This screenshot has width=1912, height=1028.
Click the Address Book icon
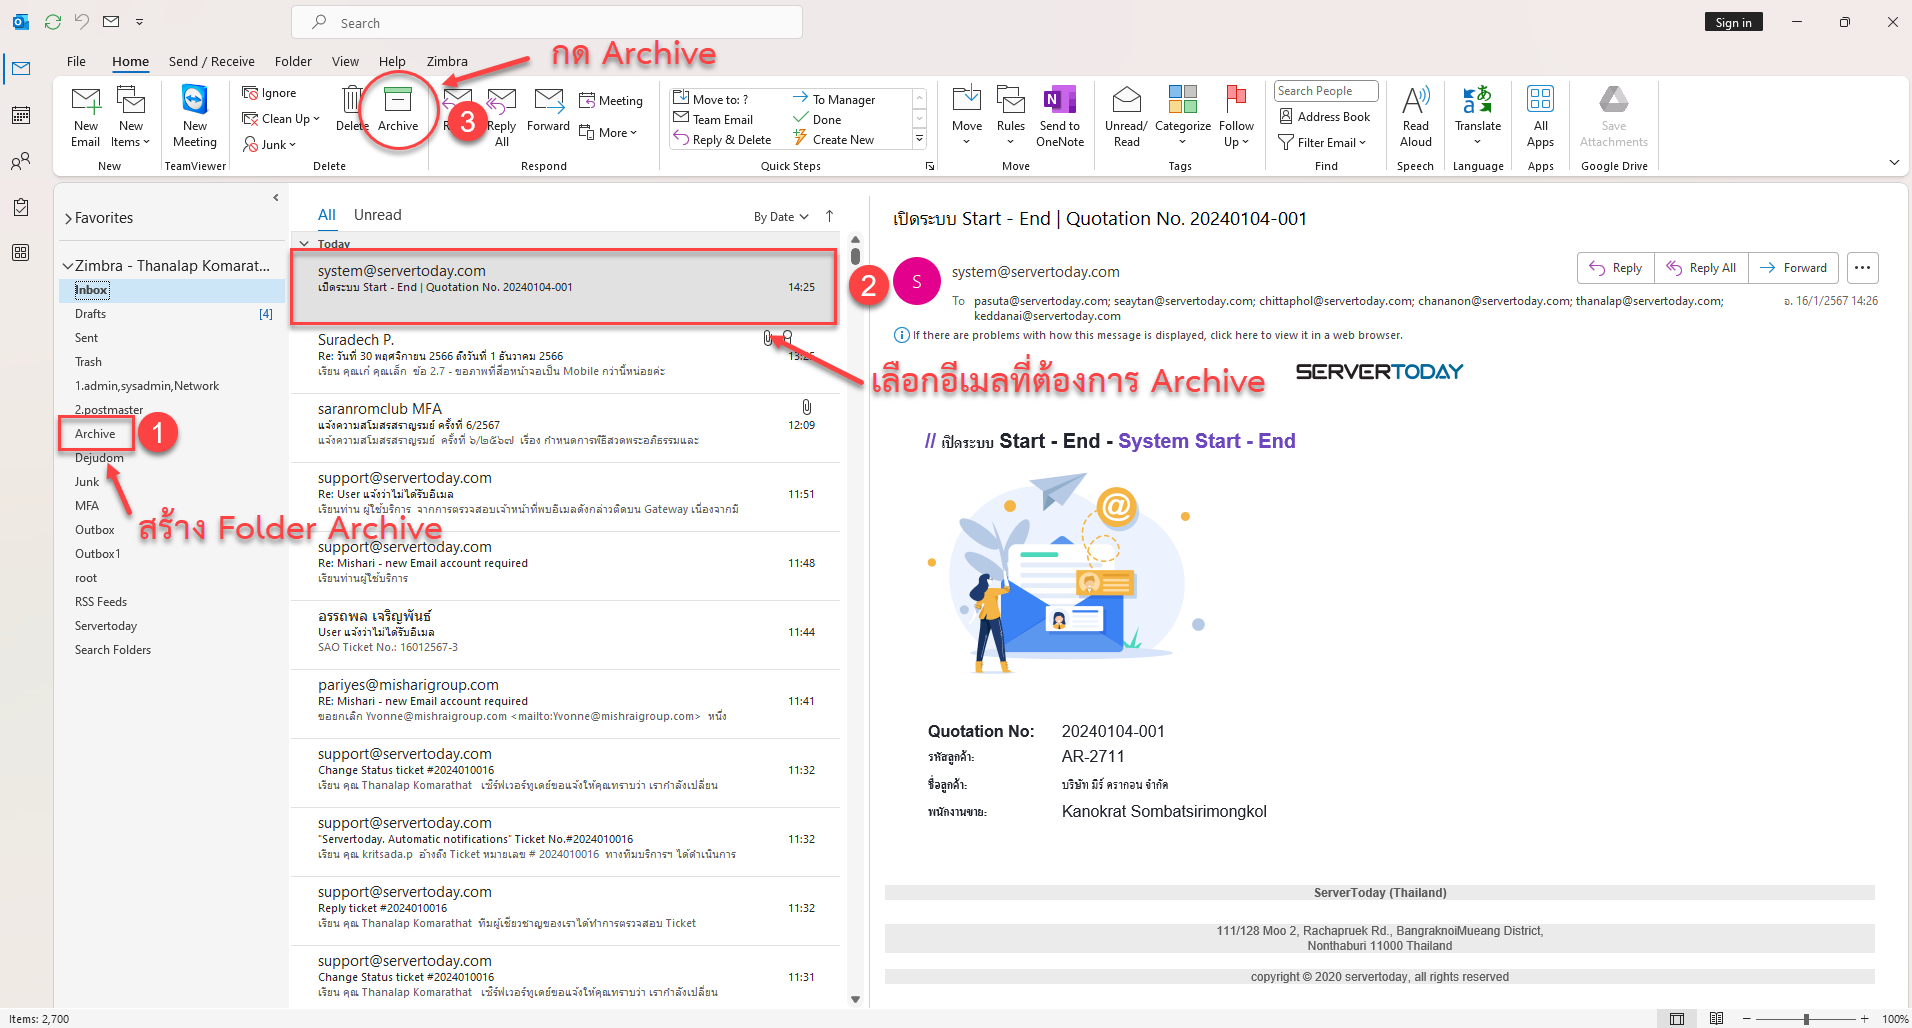[1286, 117]
